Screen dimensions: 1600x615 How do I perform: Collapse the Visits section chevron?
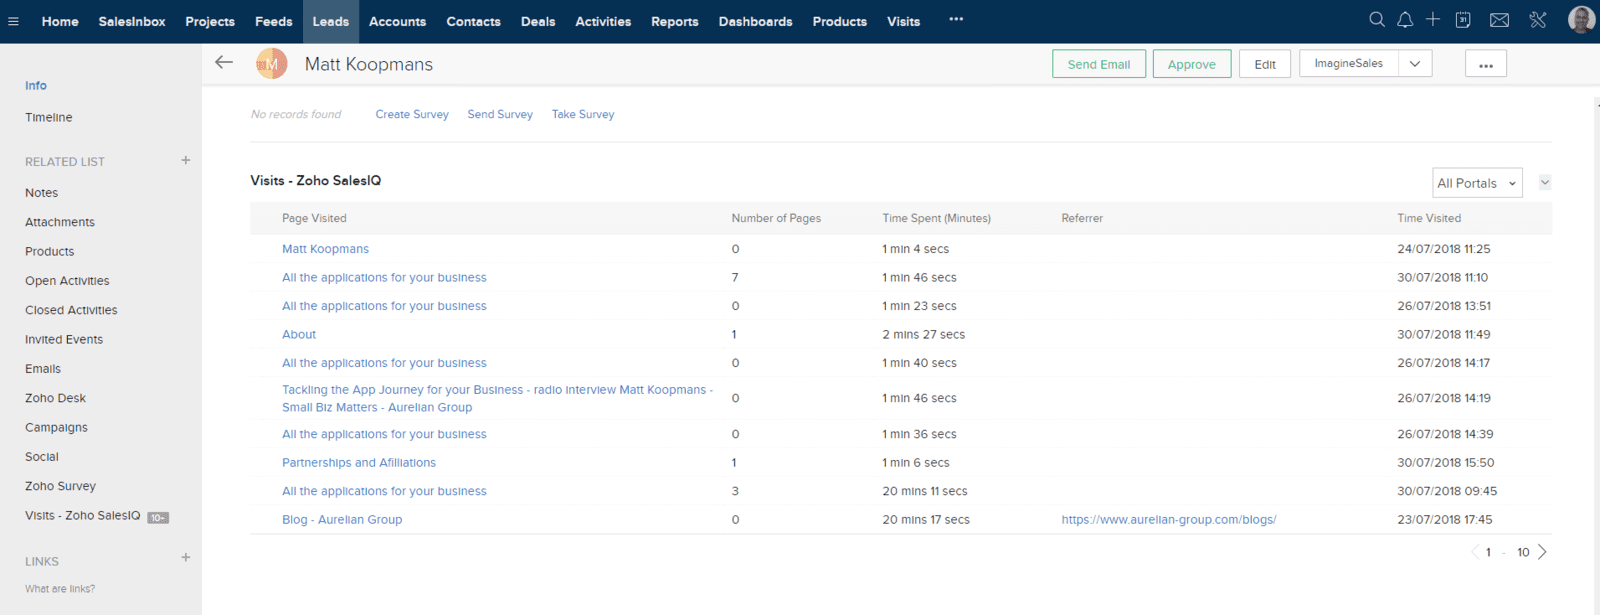pos(1545,182)
